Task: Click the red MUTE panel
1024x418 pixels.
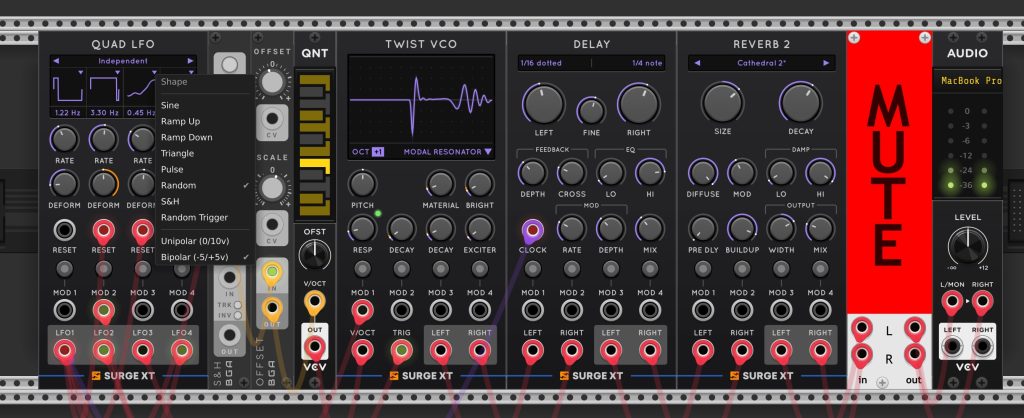Action: [889, 172]
